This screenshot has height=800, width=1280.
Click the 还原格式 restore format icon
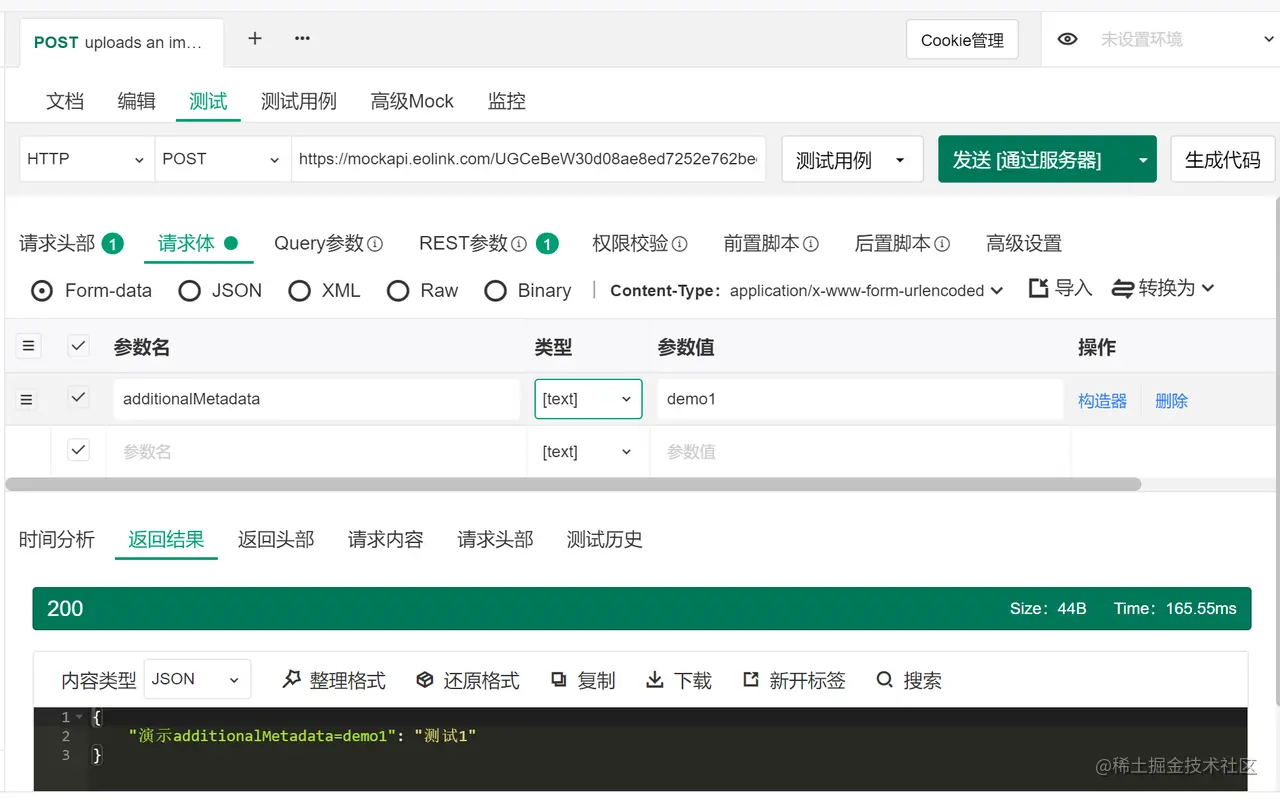coord(425,680)
